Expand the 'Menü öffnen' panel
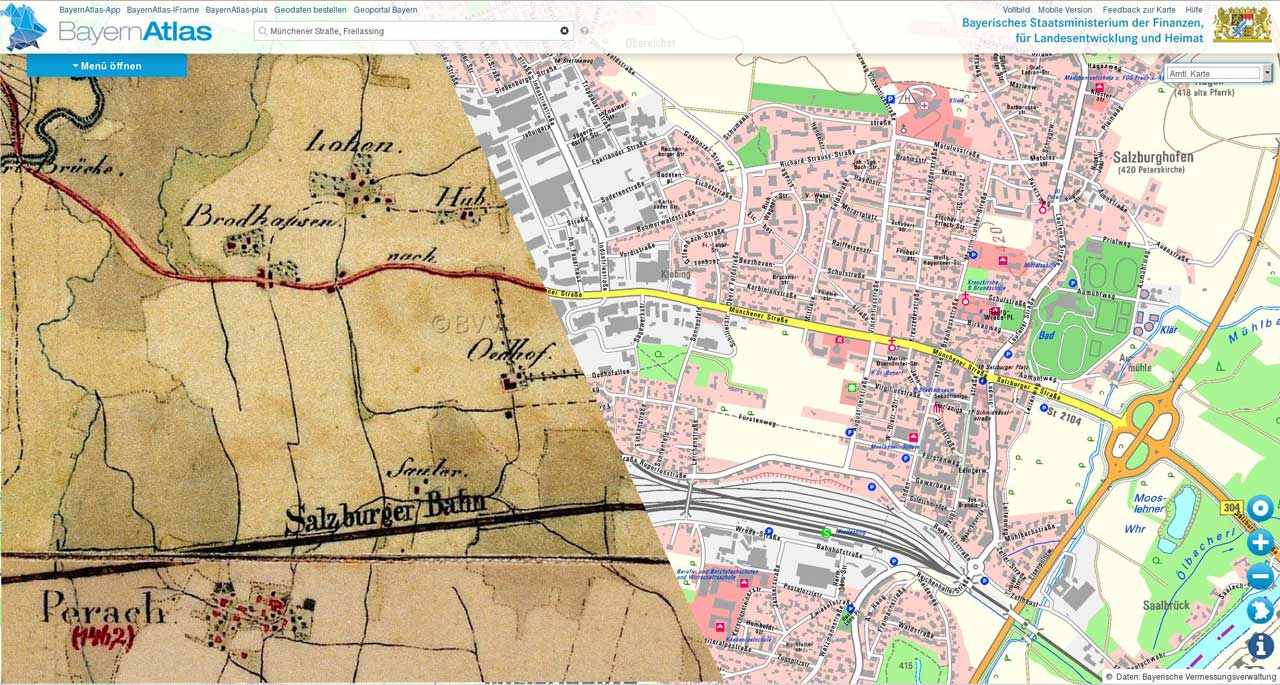Image resolution: width=1280 pixels, height=685 pixels. (106, 66)
